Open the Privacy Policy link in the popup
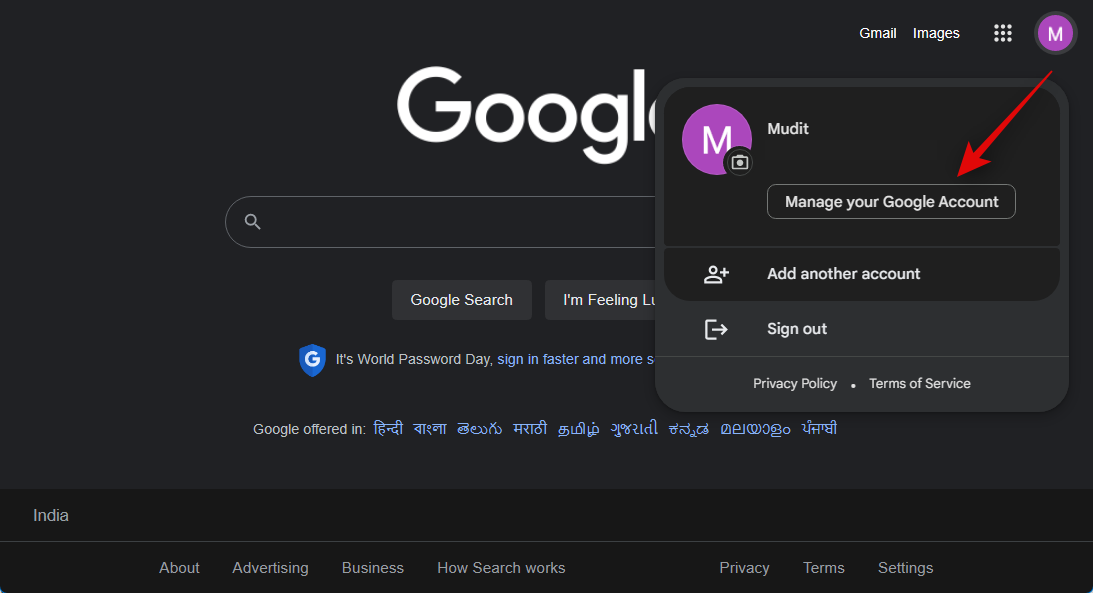The width and height of the screenshot is (1093, 593). pos(795,383)
